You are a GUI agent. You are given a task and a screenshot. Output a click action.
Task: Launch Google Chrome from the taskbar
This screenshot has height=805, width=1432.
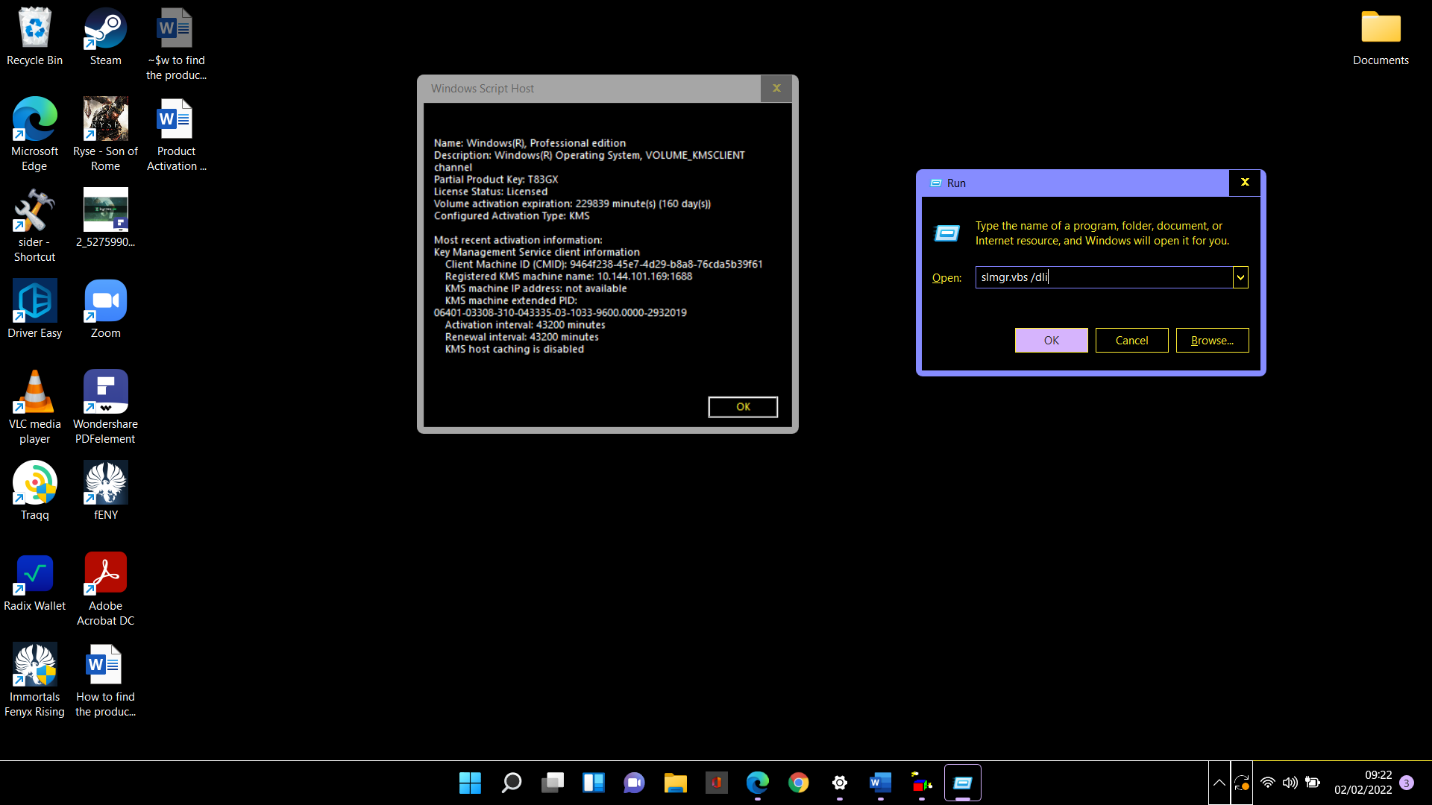pos(798,783)
